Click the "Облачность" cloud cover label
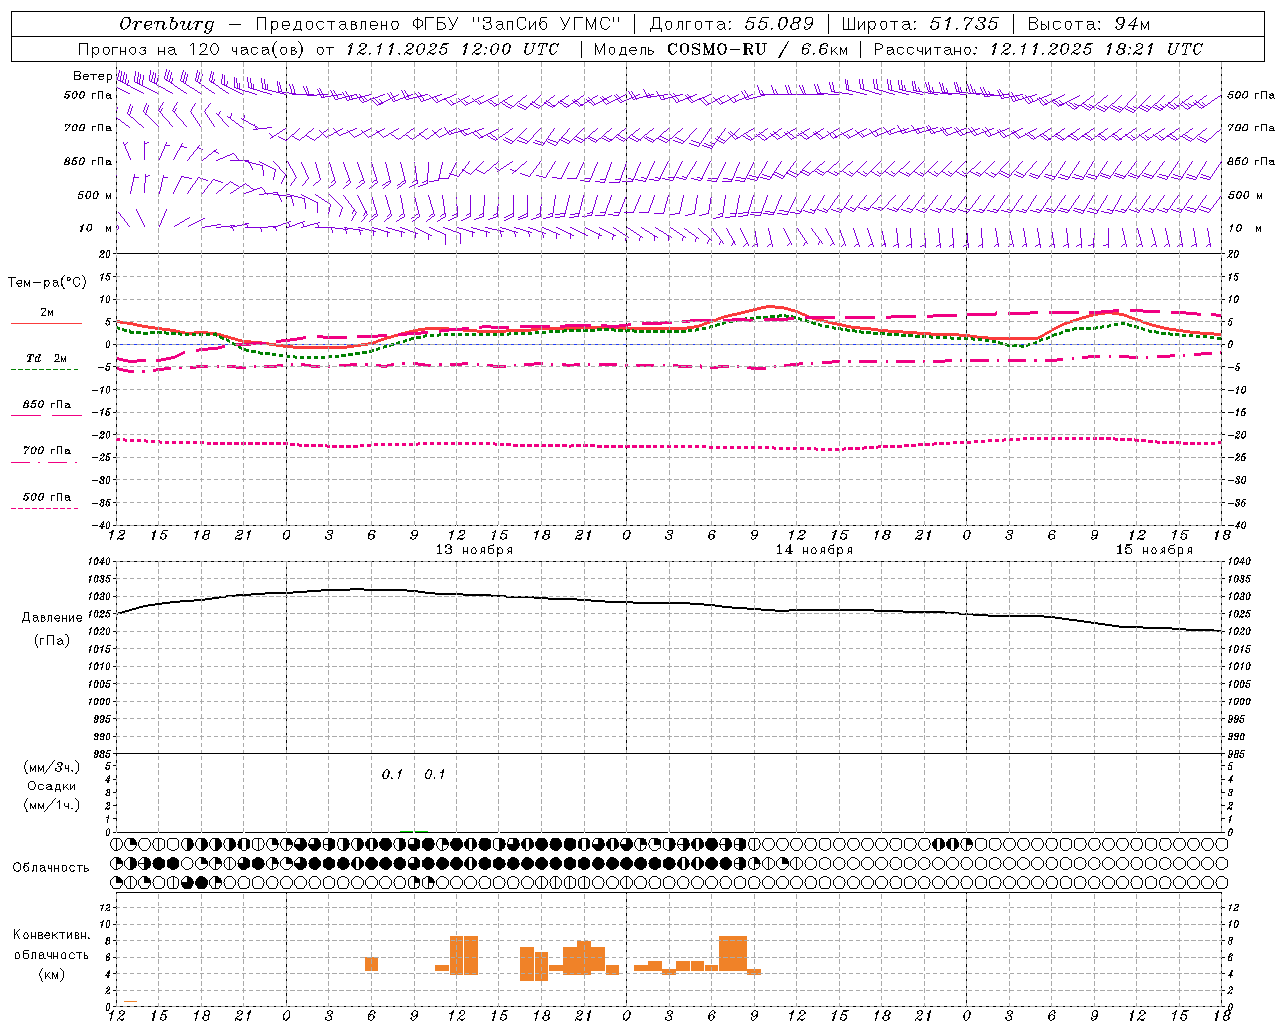 51,868
